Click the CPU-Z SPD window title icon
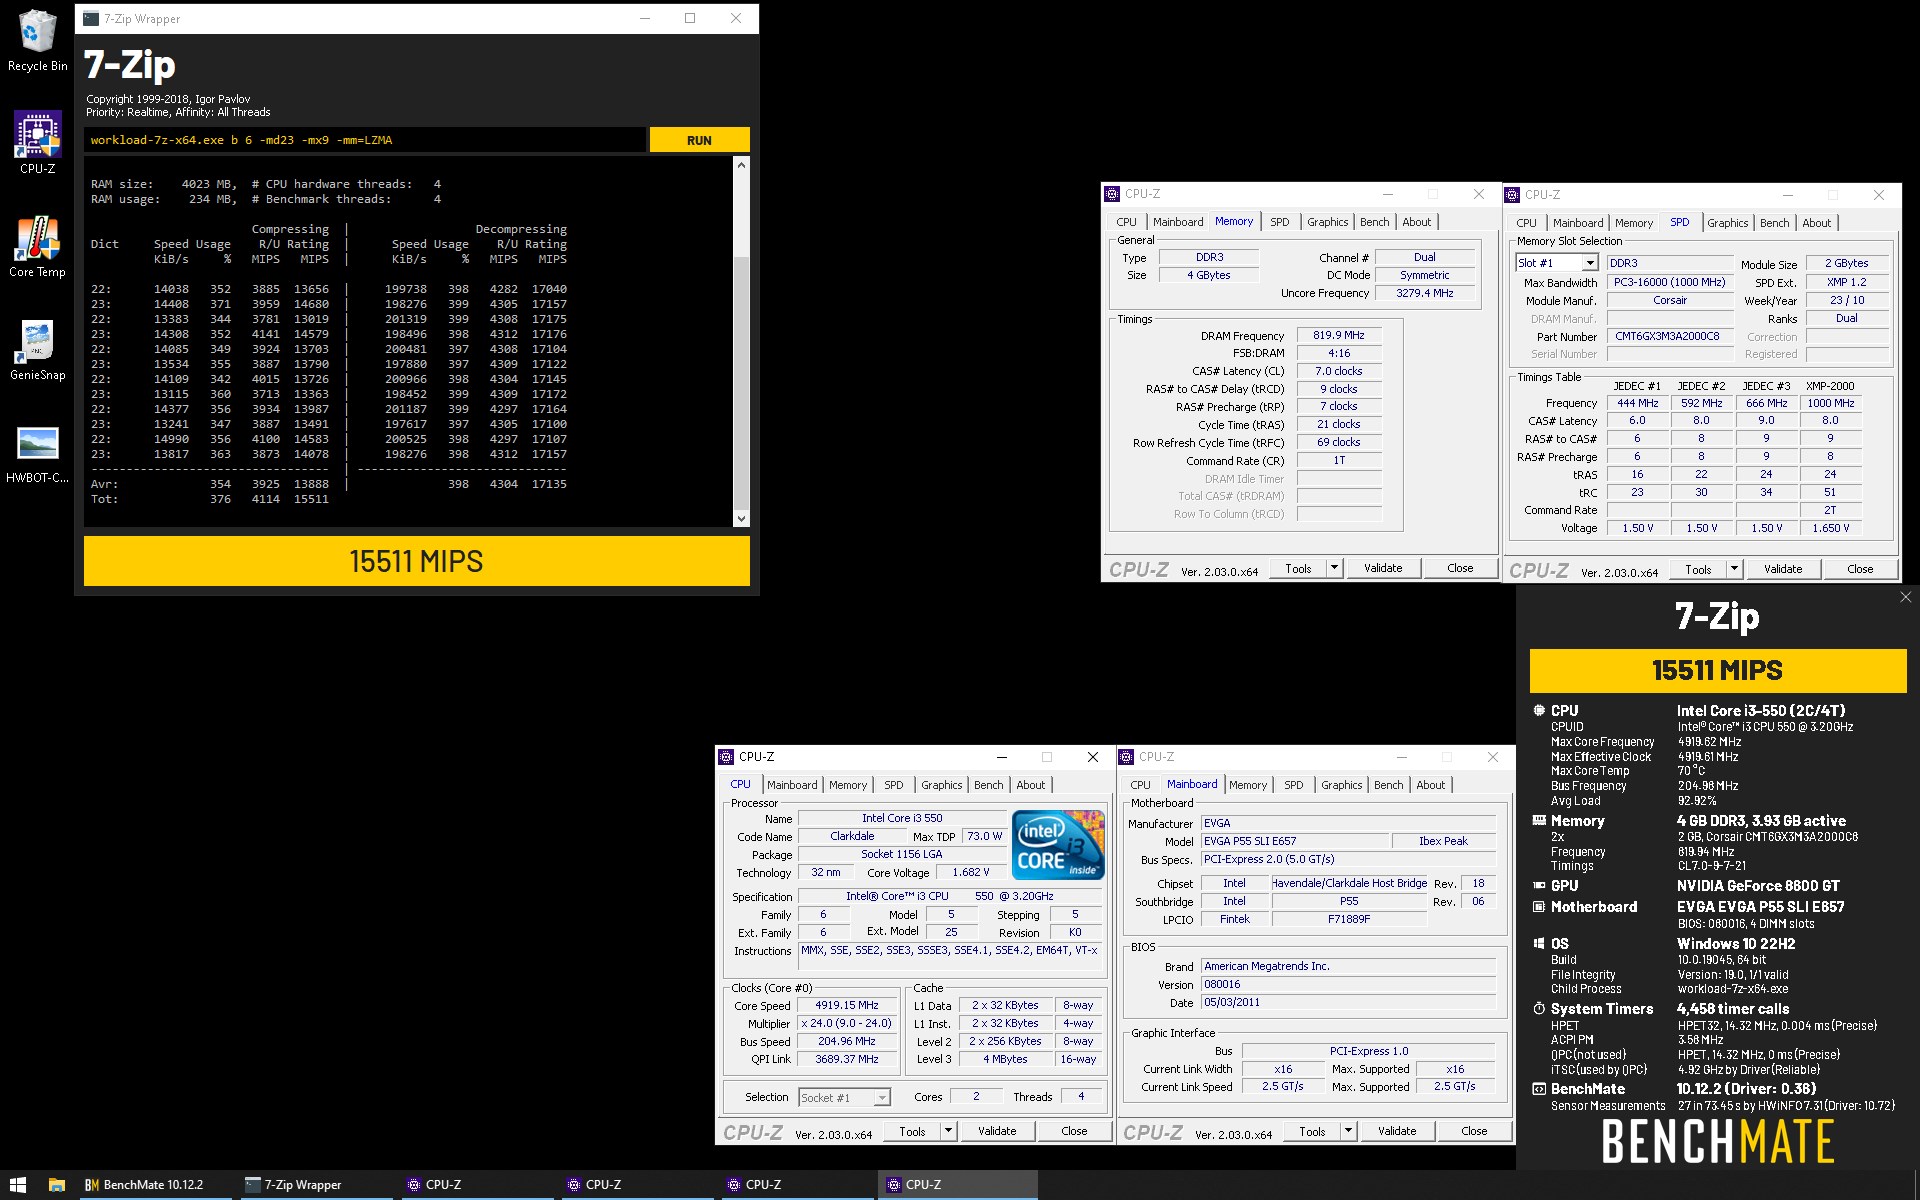Viewport: 1920px width, 1200px height. (x=1512, y=195)
